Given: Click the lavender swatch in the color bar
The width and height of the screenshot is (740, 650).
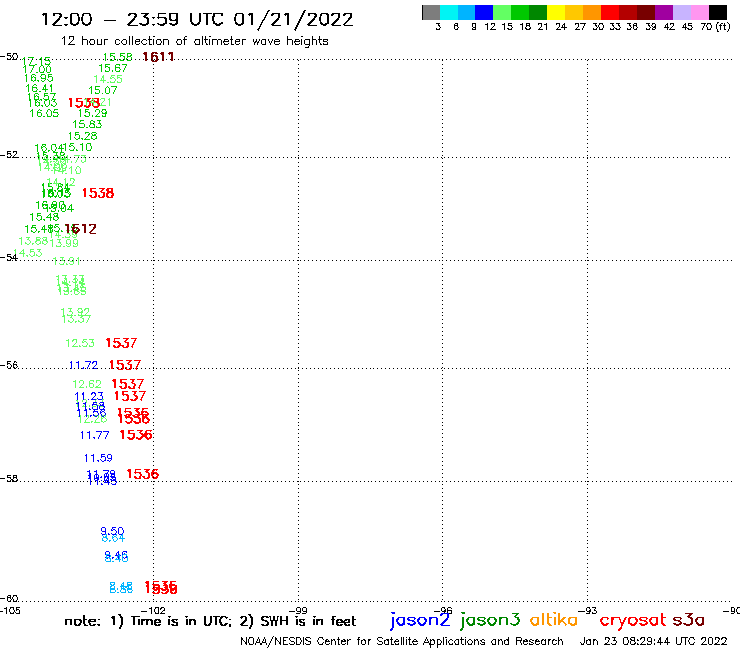Looking at the screenshot, I should [681, 12].
